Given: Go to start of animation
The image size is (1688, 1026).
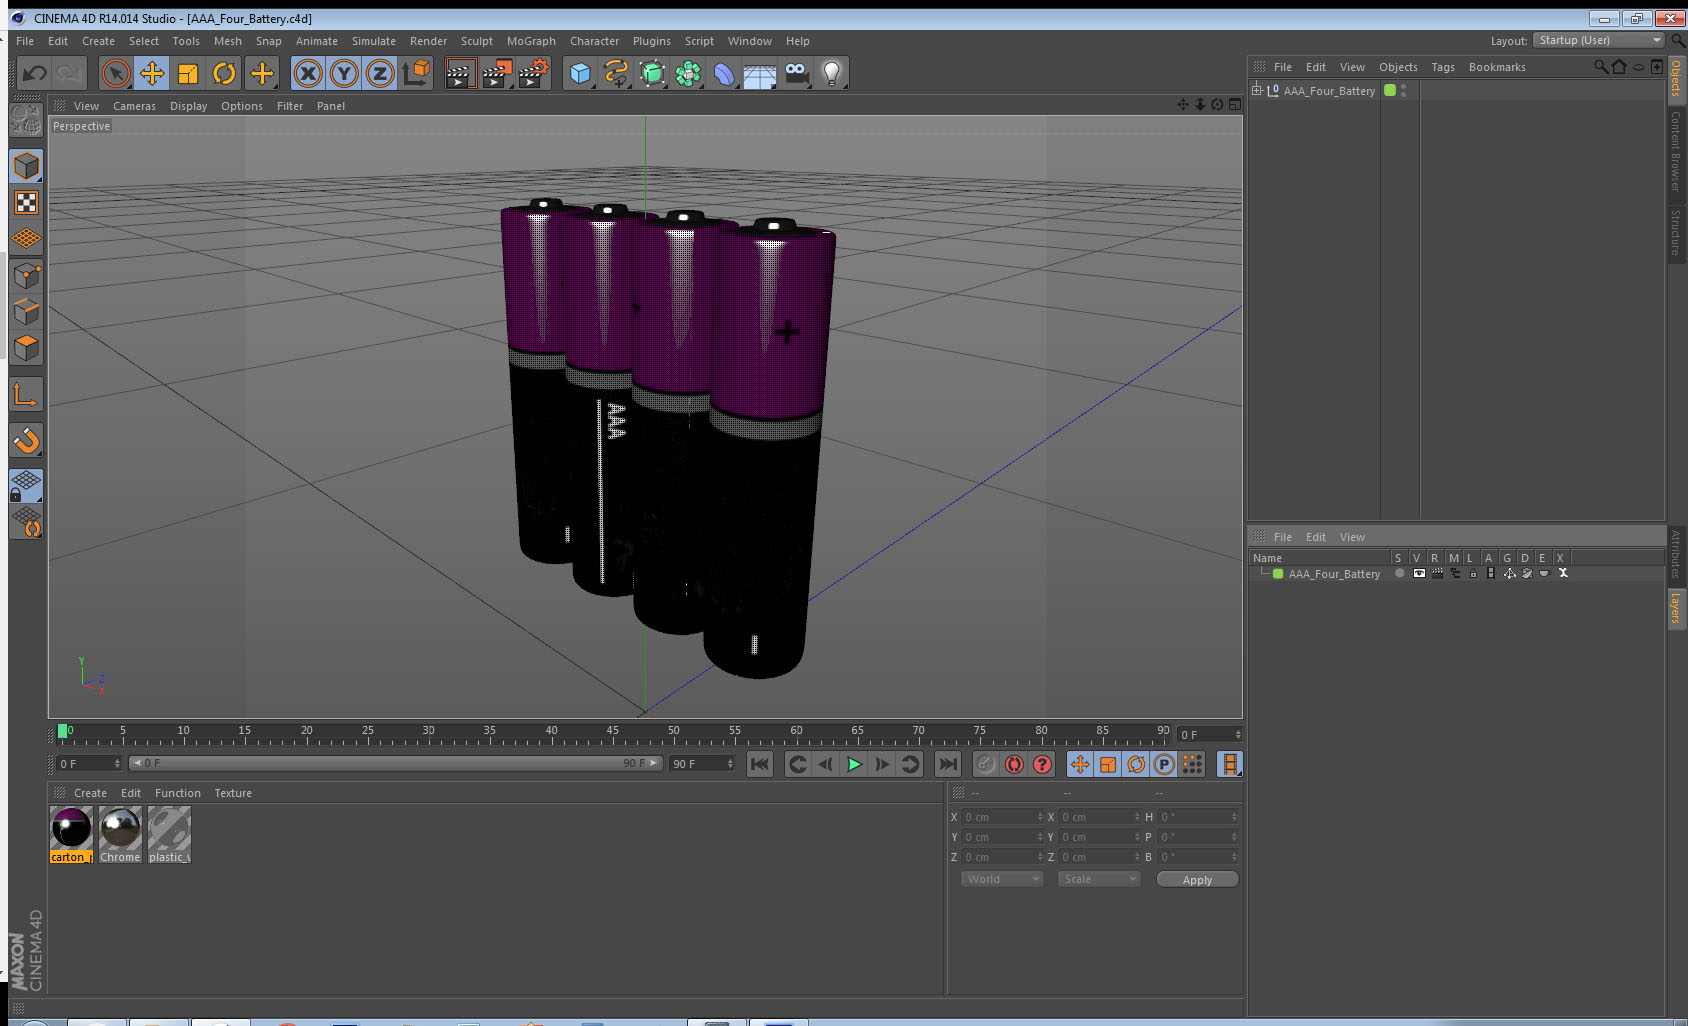Looking at the screenshot, I should 760,764.
